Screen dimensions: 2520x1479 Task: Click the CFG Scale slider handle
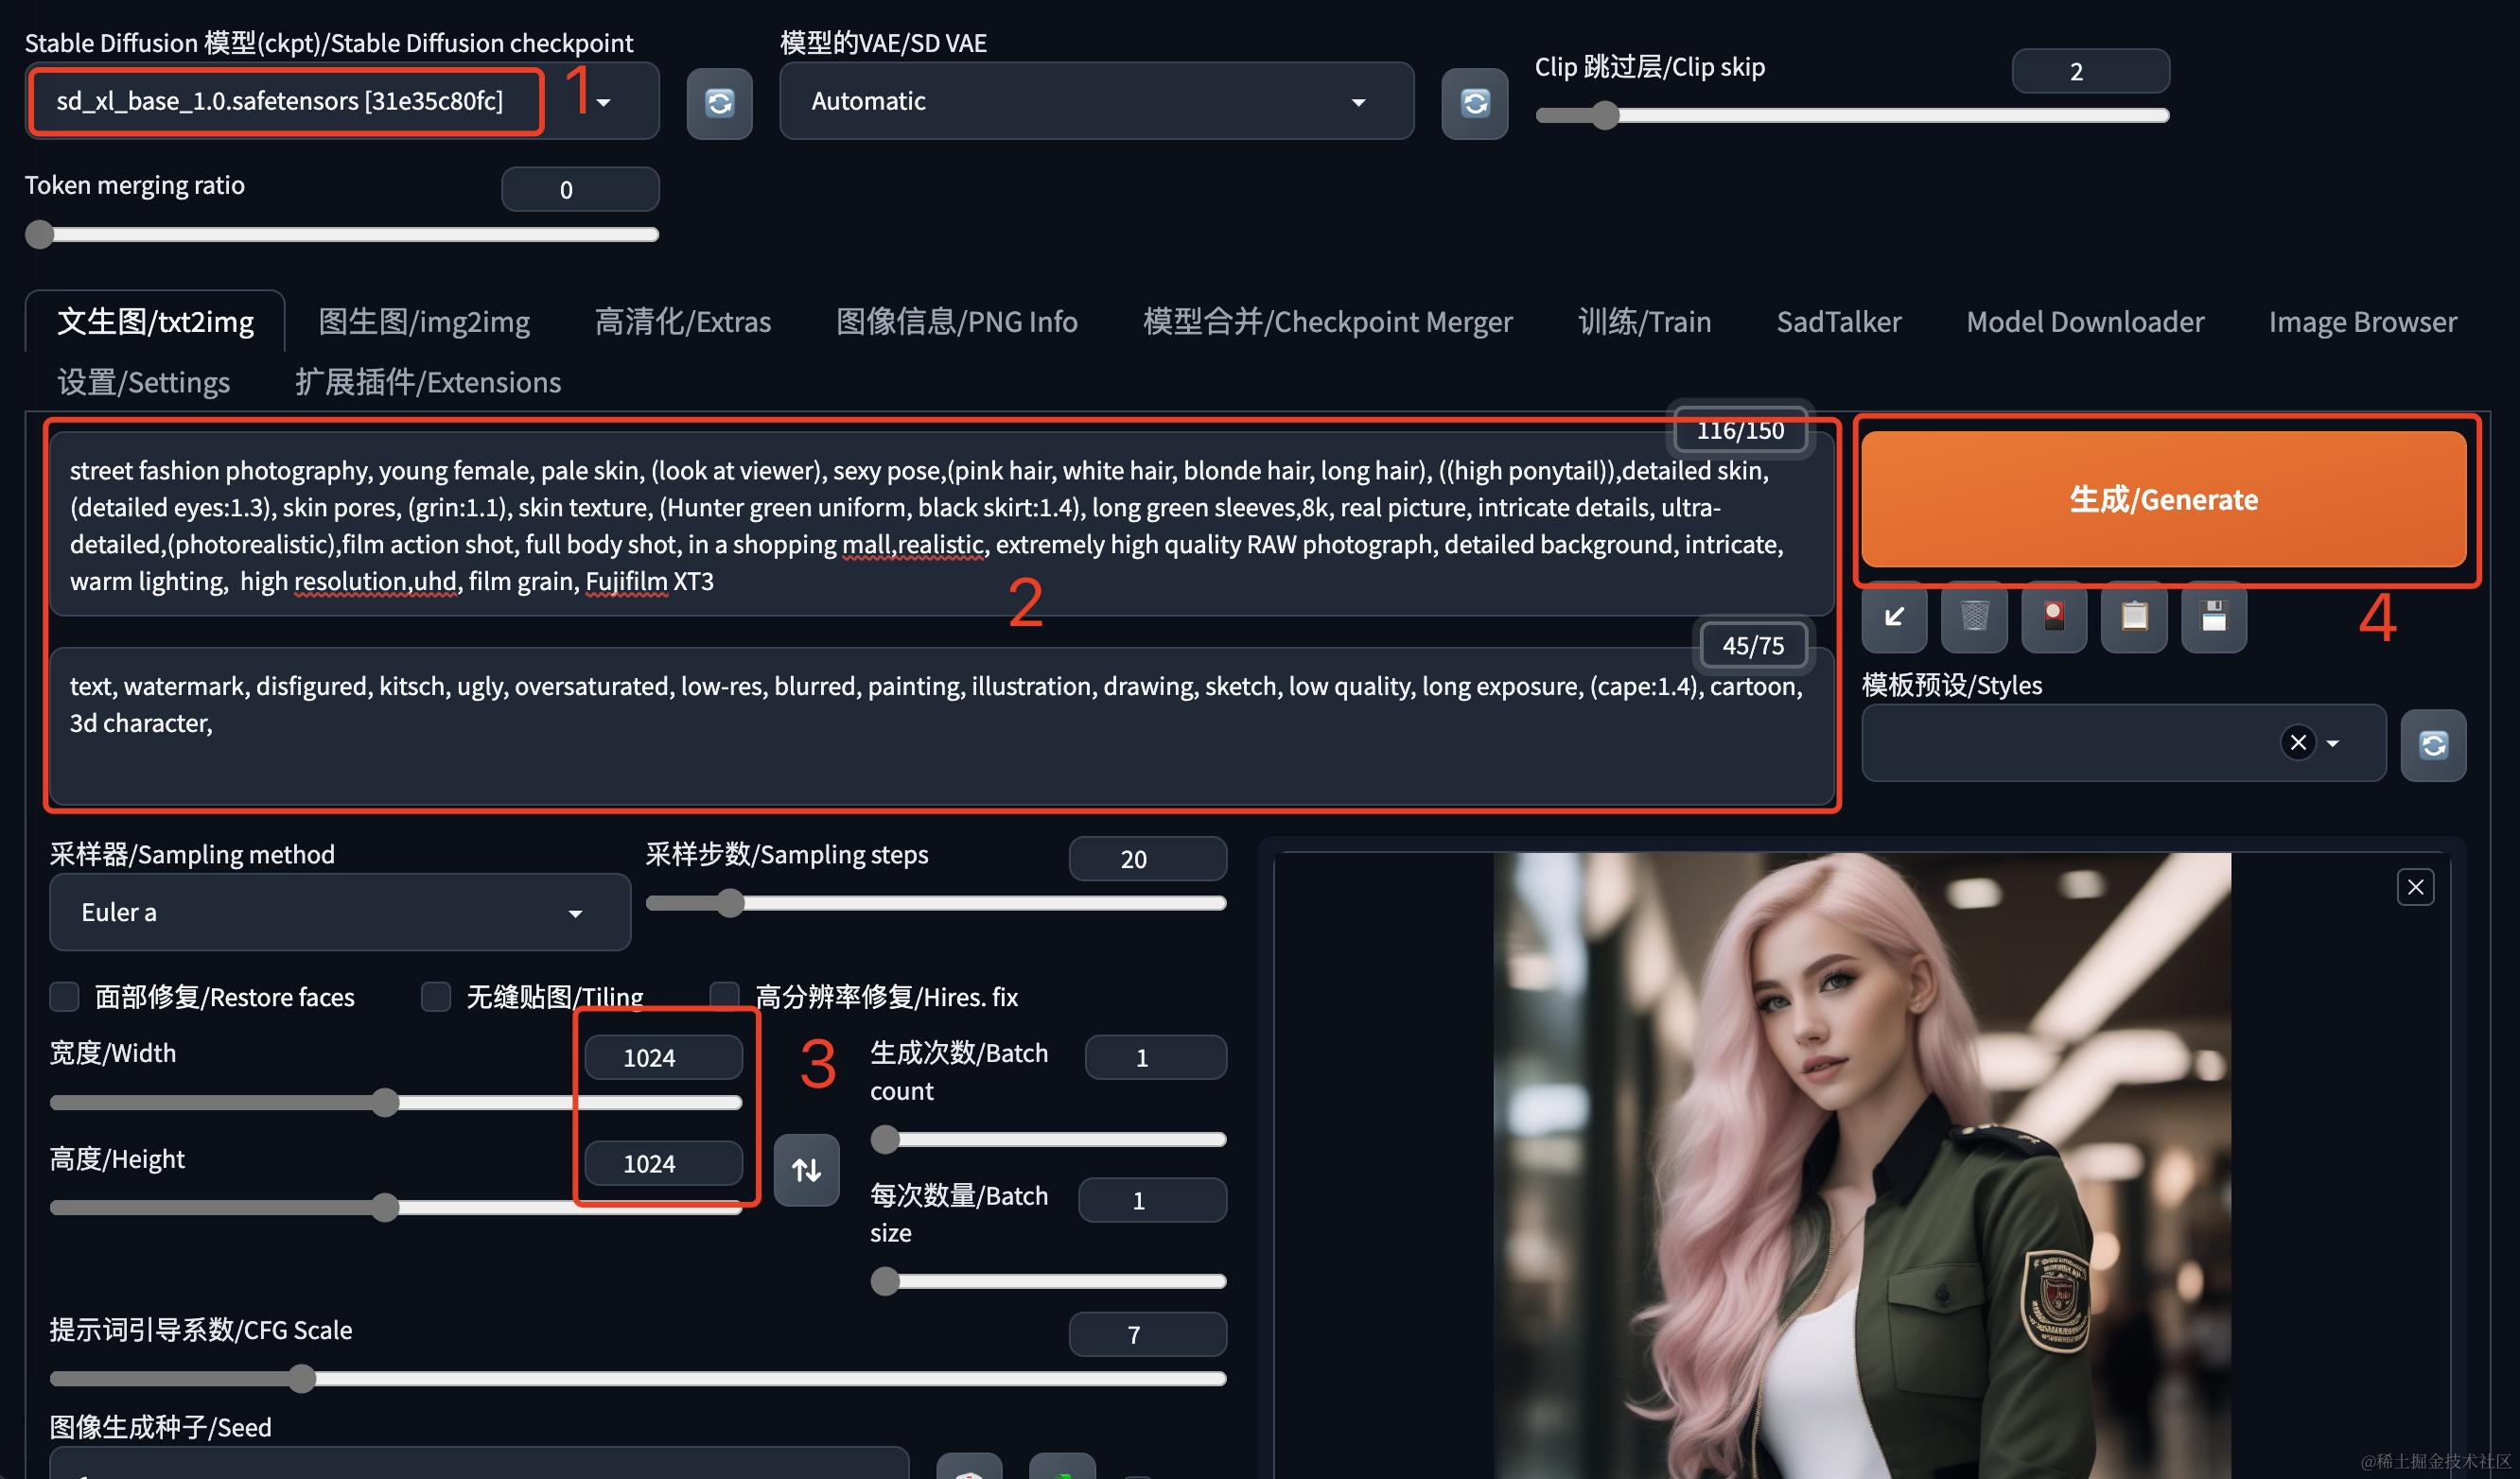[302, 1379]
